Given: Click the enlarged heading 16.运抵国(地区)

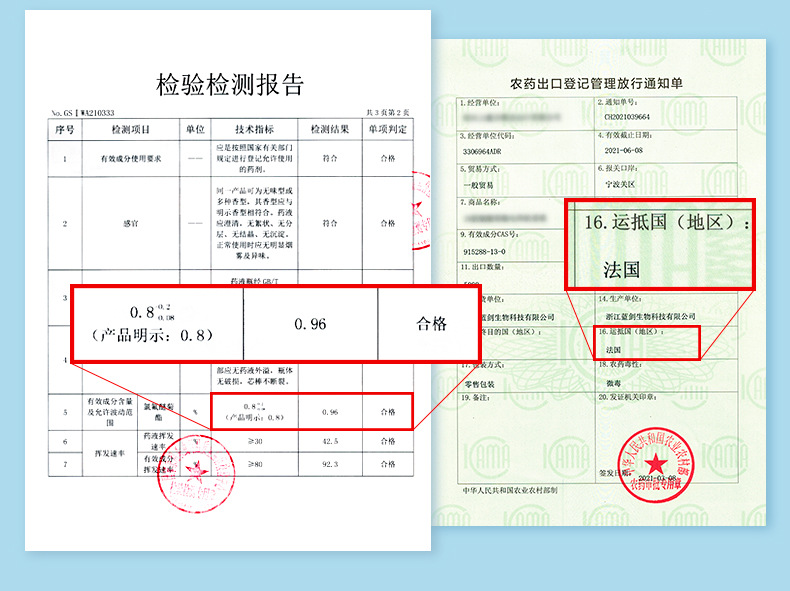Looking at the screenshot, I should click(666, 222).
